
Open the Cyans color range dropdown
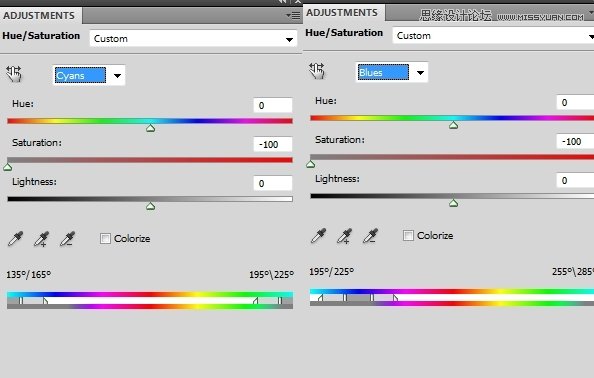(89, 75)
